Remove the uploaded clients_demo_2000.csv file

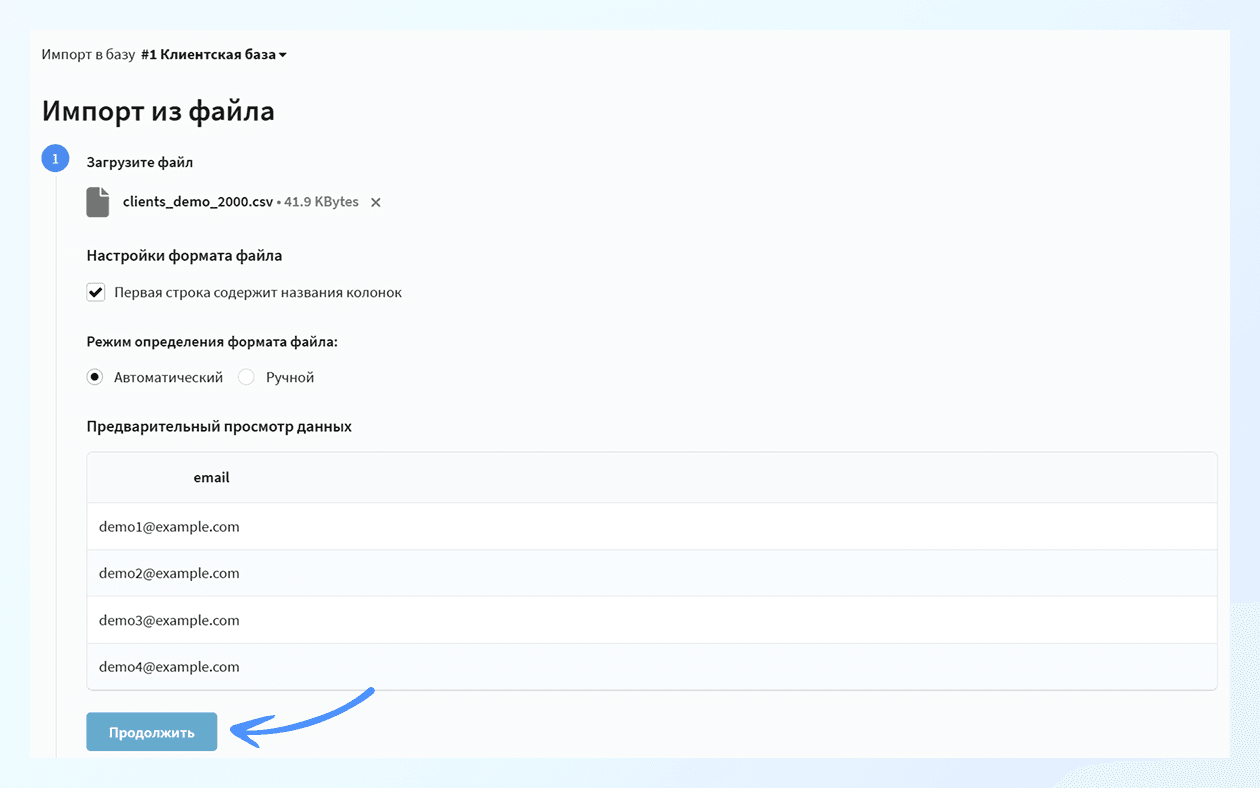(x=376, y=203)
